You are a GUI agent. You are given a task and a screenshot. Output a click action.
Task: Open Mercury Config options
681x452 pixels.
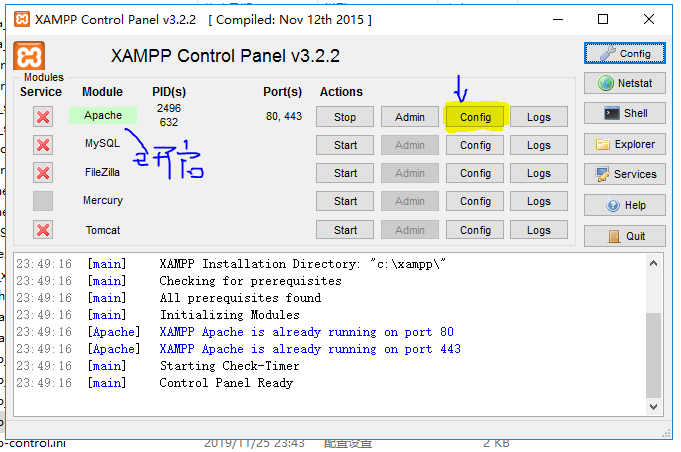475,201
